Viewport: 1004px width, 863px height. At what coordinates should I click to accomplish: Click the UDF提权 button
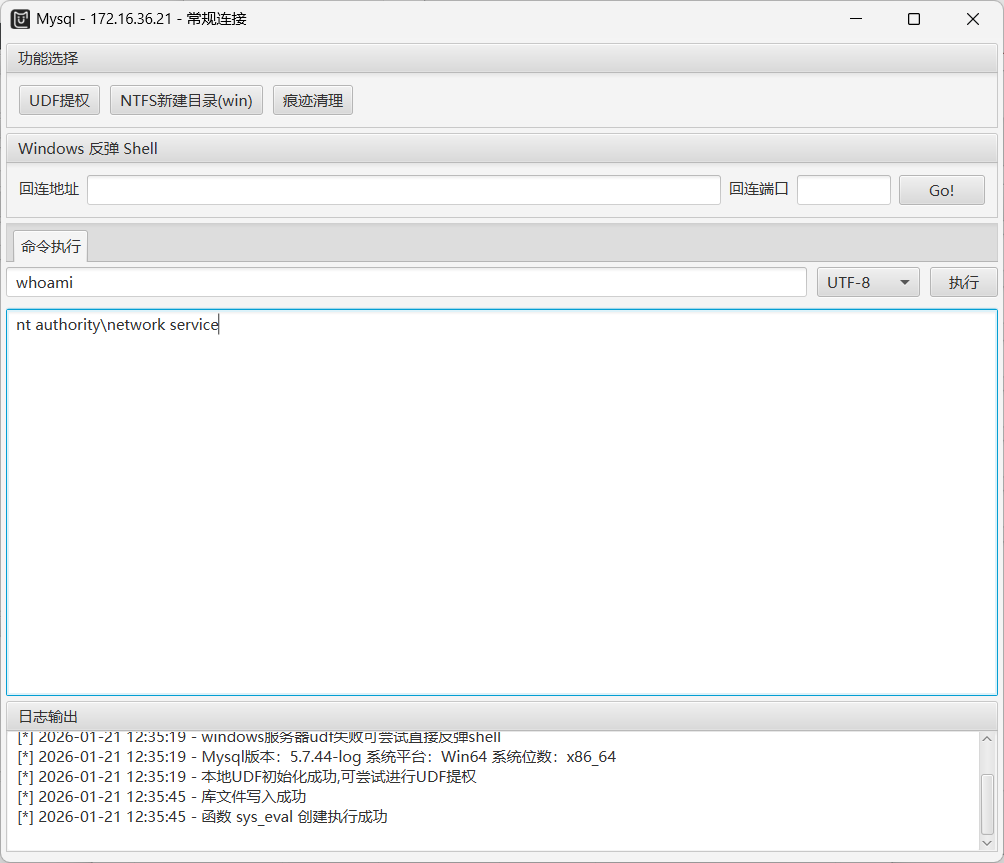[x=59, y=100]
